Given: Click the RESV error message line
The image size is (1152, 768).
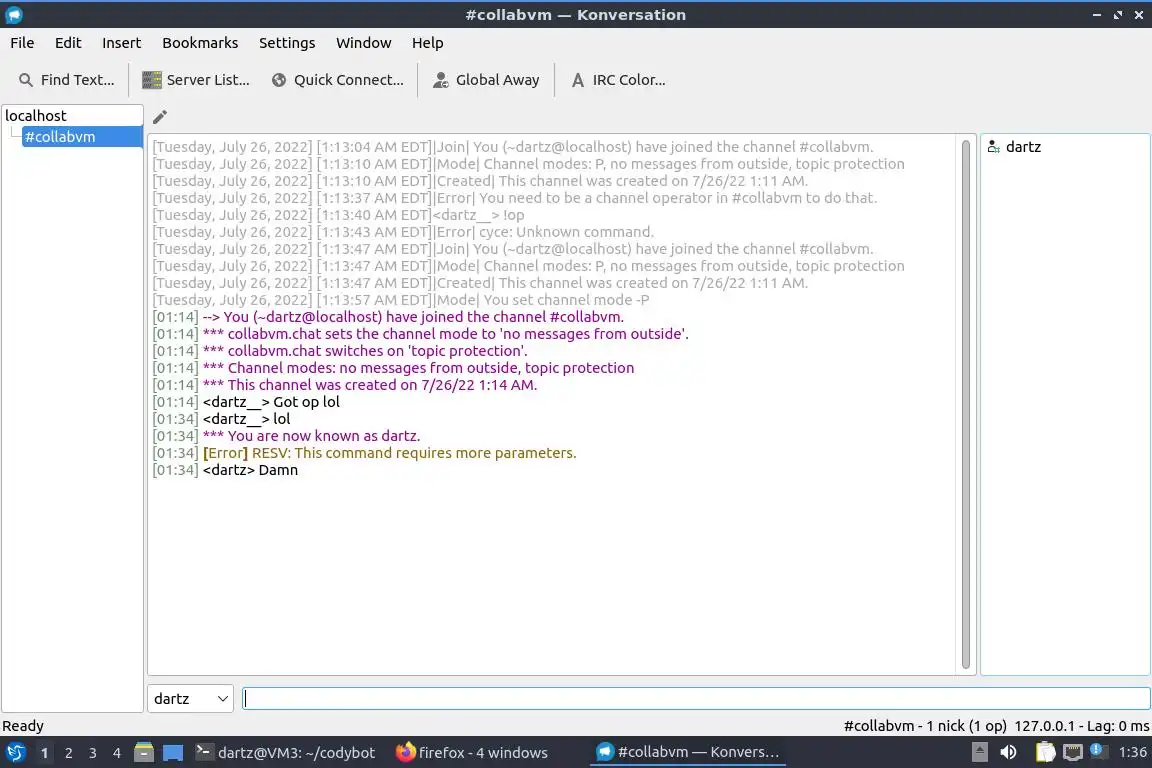Looking at the screenshot, I should click(364, 453).
